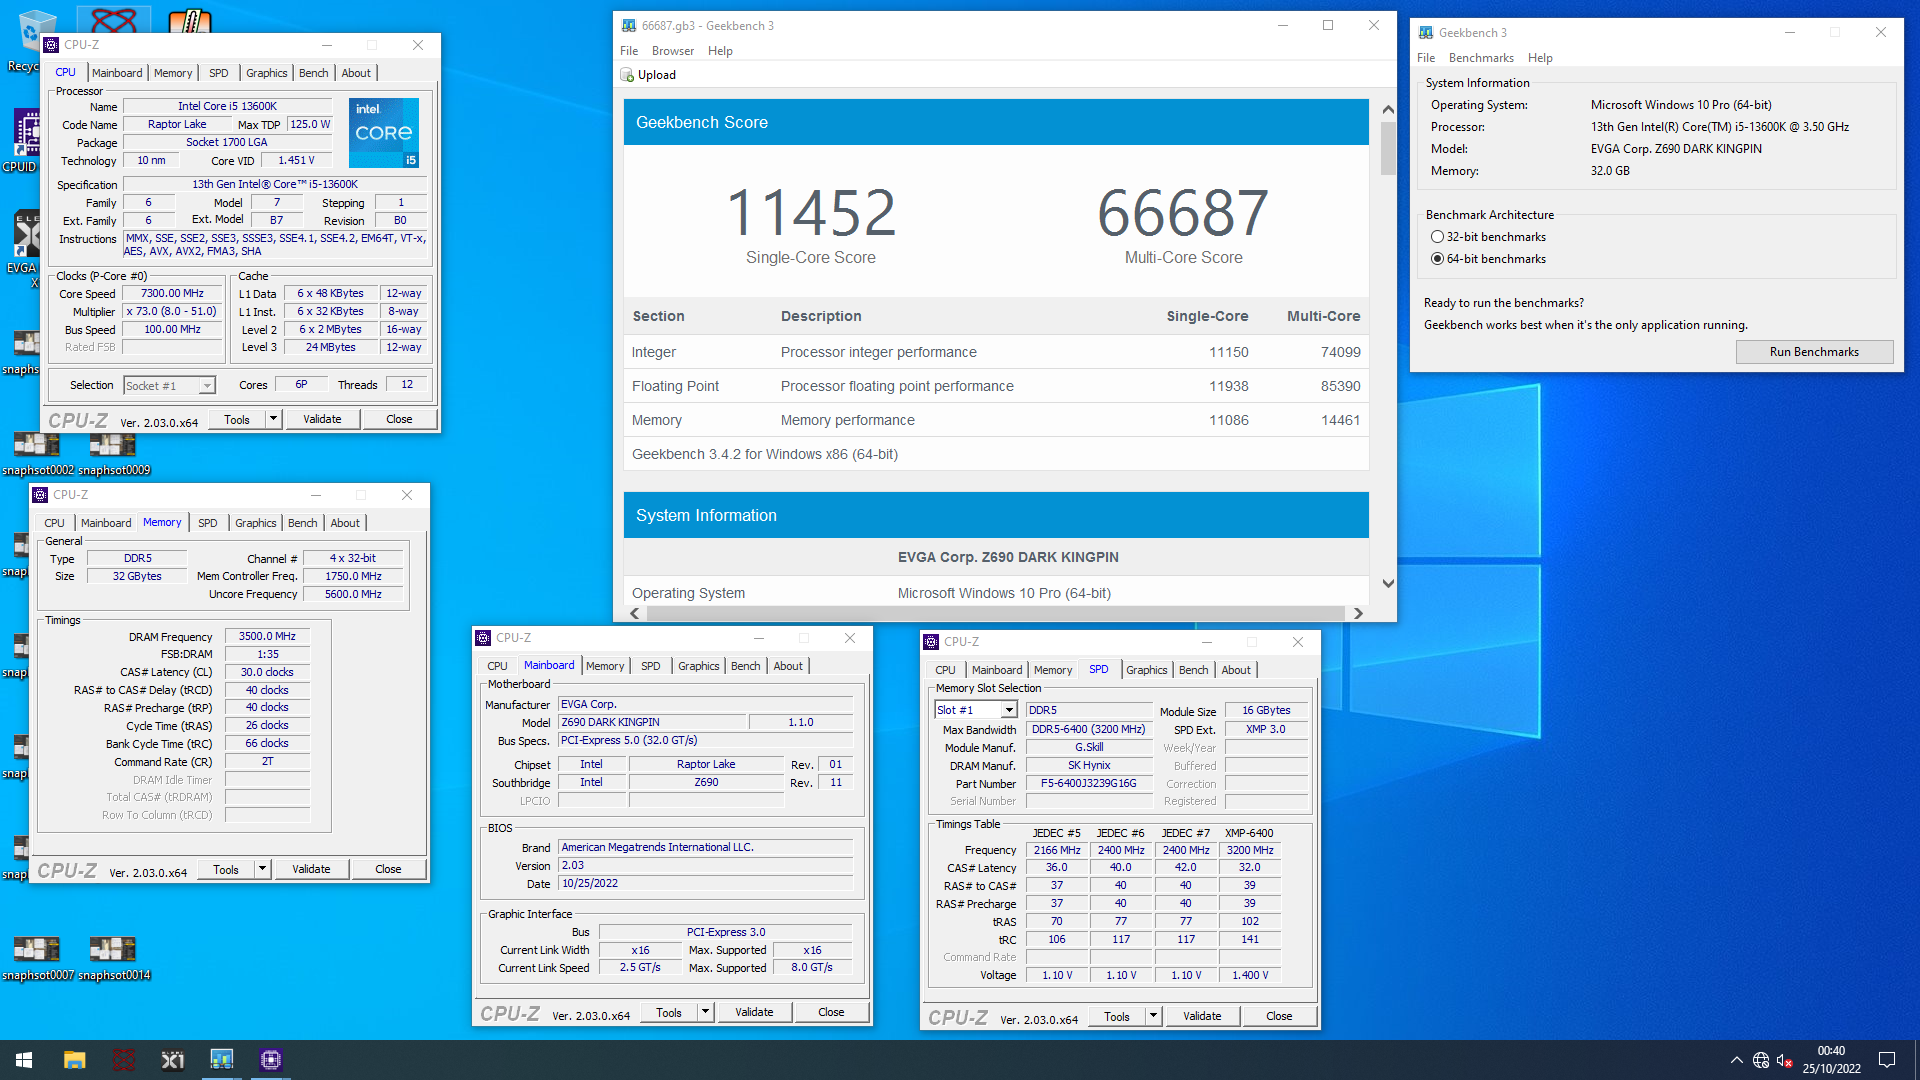1920x1080 pixels.
Task: Click the scroll down arrow in Geekbench results
Action: coord(1388,584)
